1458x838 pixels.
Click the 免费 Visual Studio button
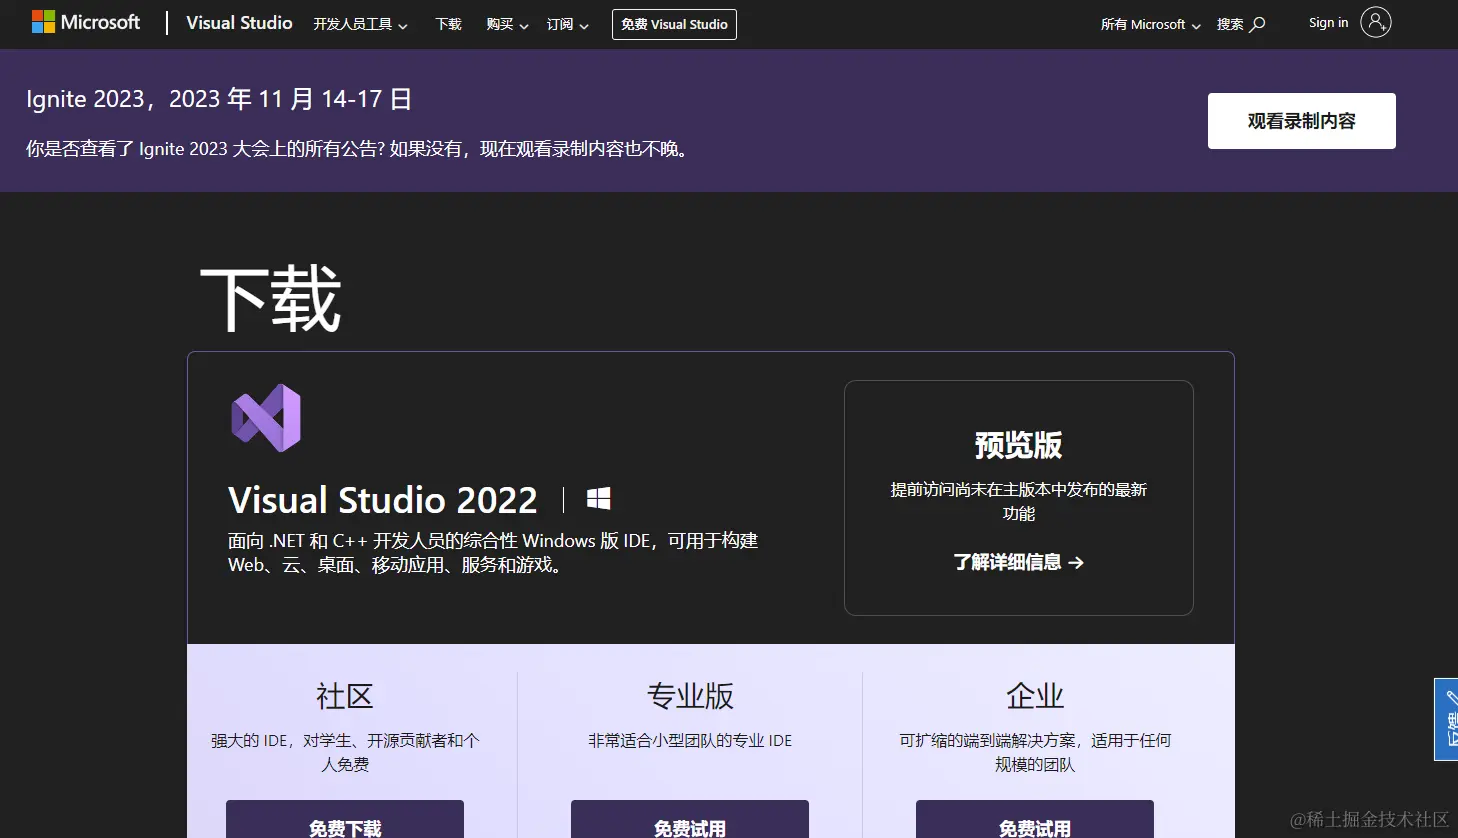[674, 24]
